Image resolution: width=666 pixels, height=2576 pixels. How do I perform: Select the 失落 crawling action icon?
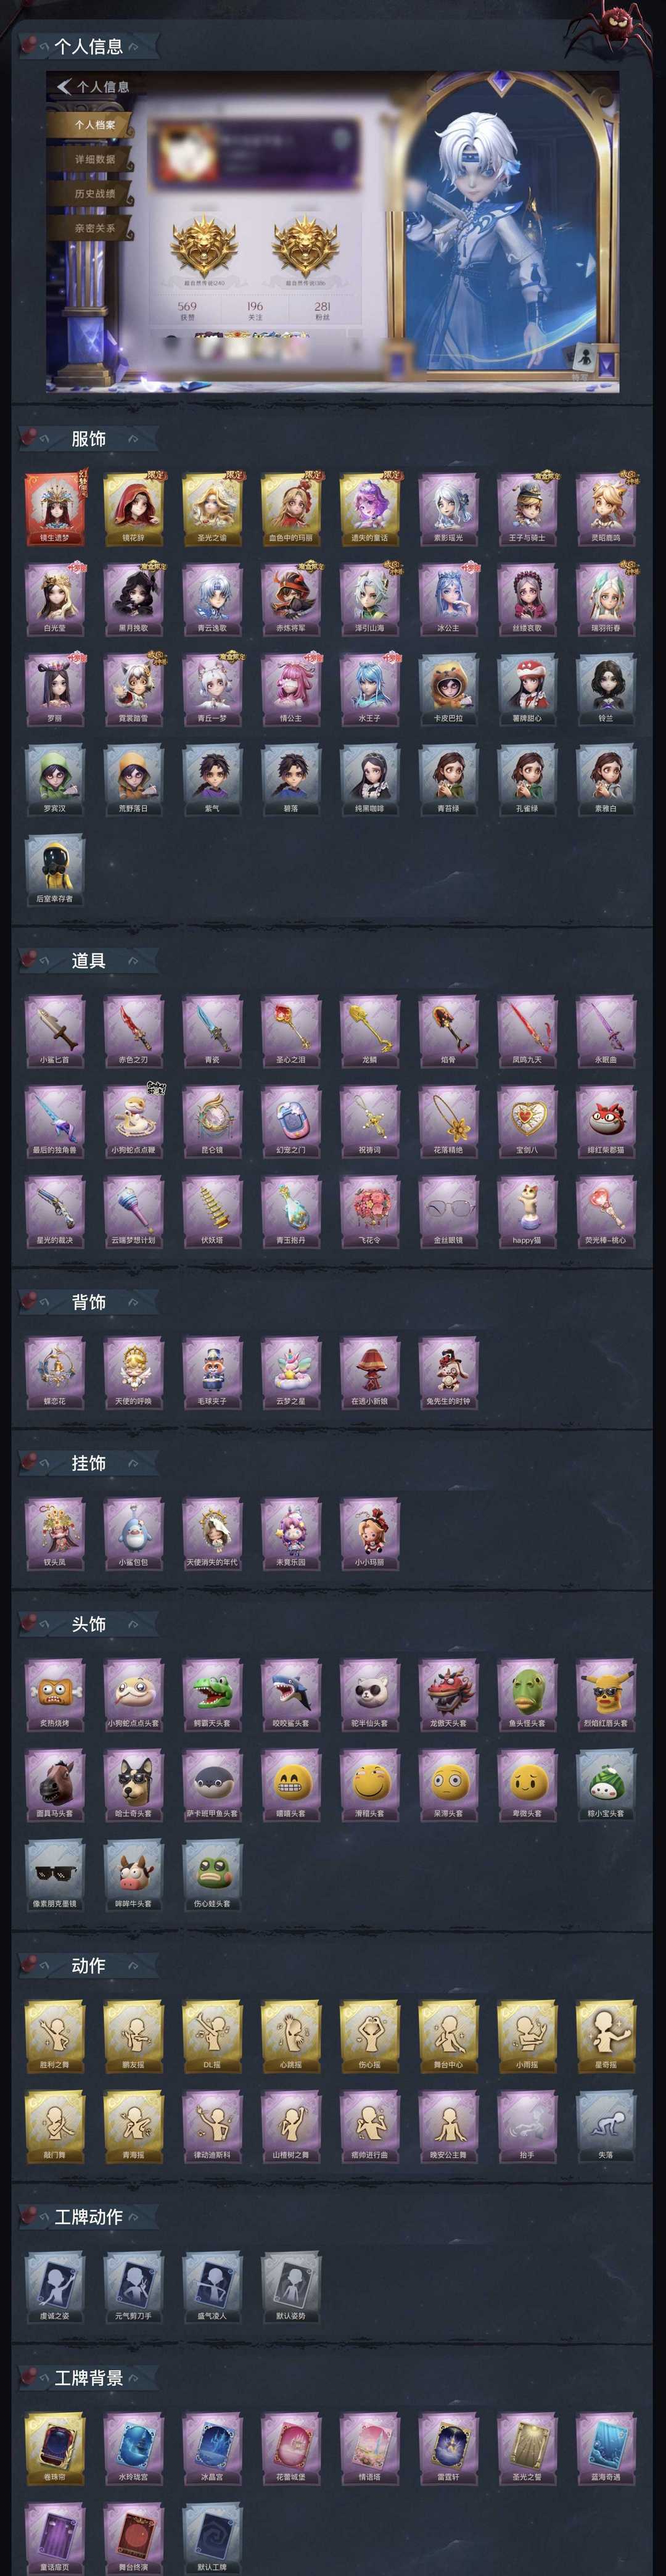click(606, 2125)
